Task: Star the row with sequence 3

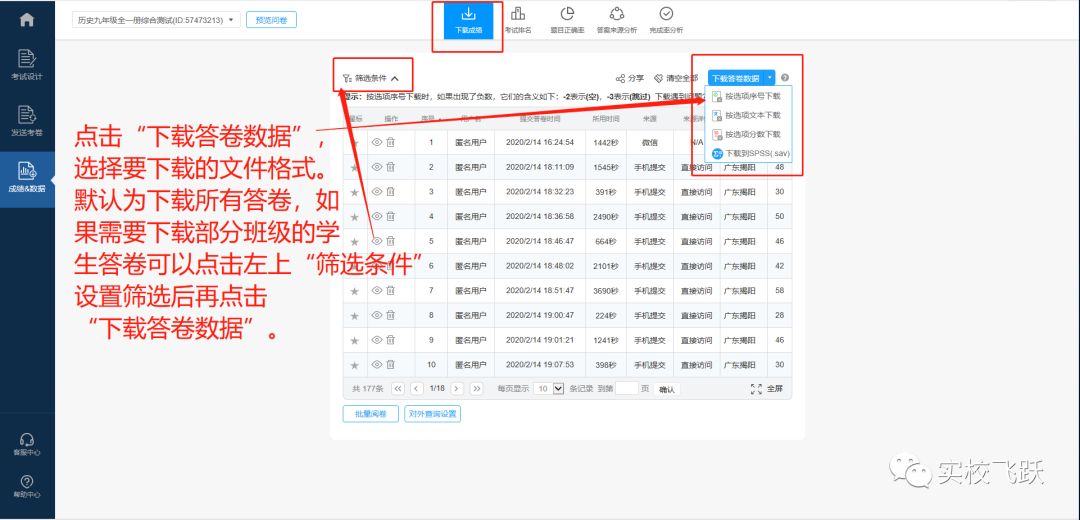Action: tap(355, 192)
